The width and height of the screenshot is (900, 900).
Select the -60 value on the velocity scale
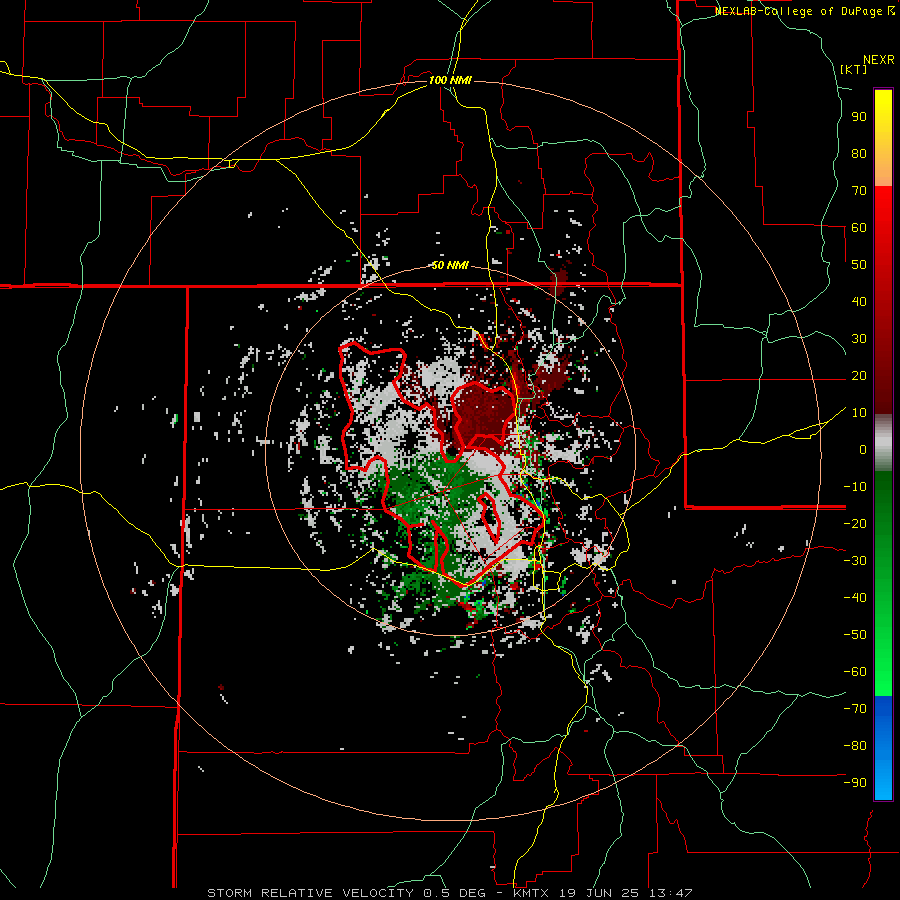[855, 672]
